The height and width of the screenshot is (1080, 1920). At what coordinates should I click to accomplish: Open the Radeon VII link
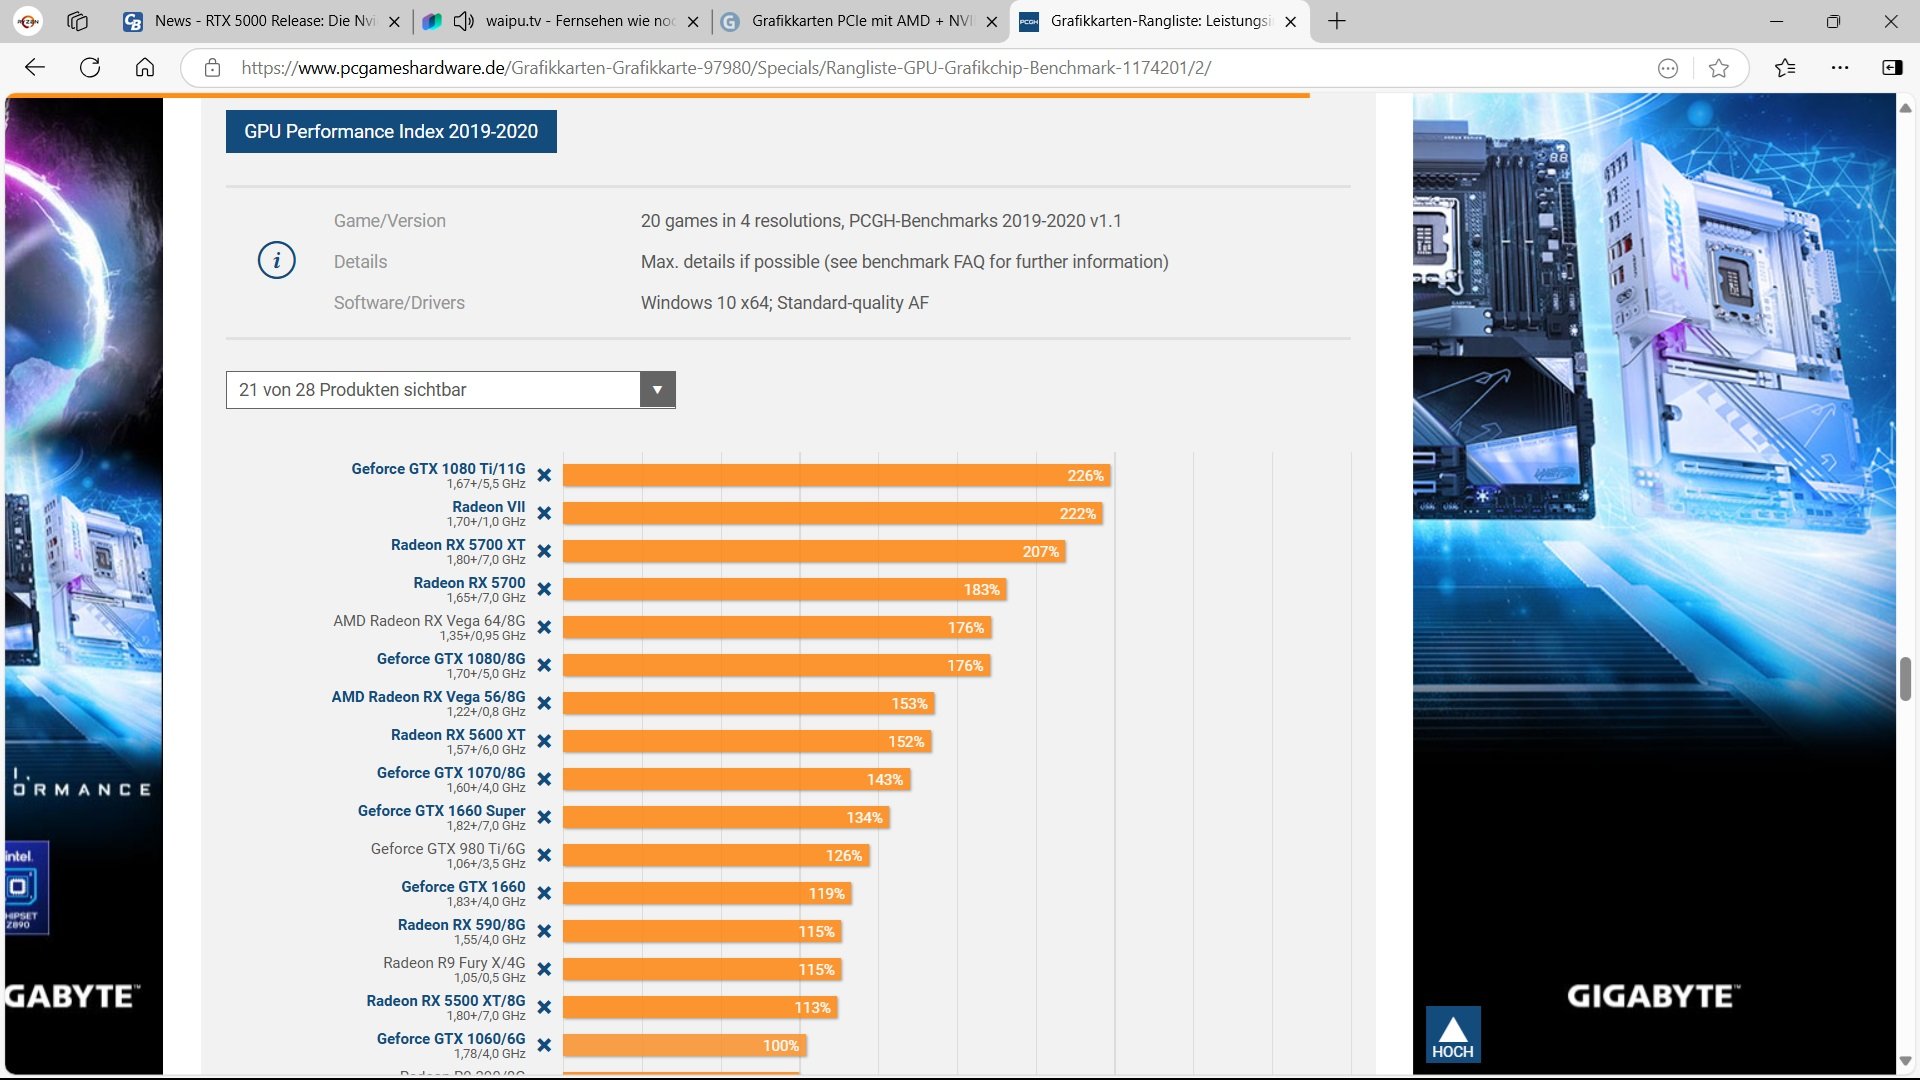tap(488, 507)
